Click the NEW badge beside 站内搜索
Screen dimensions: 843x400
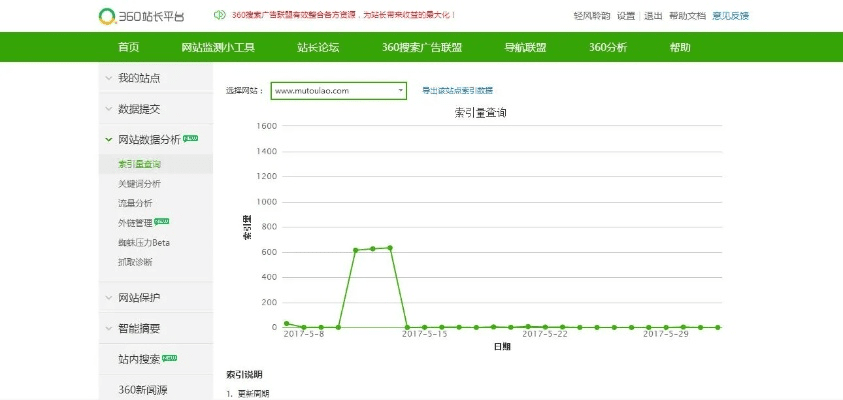[x=170, y=357]
